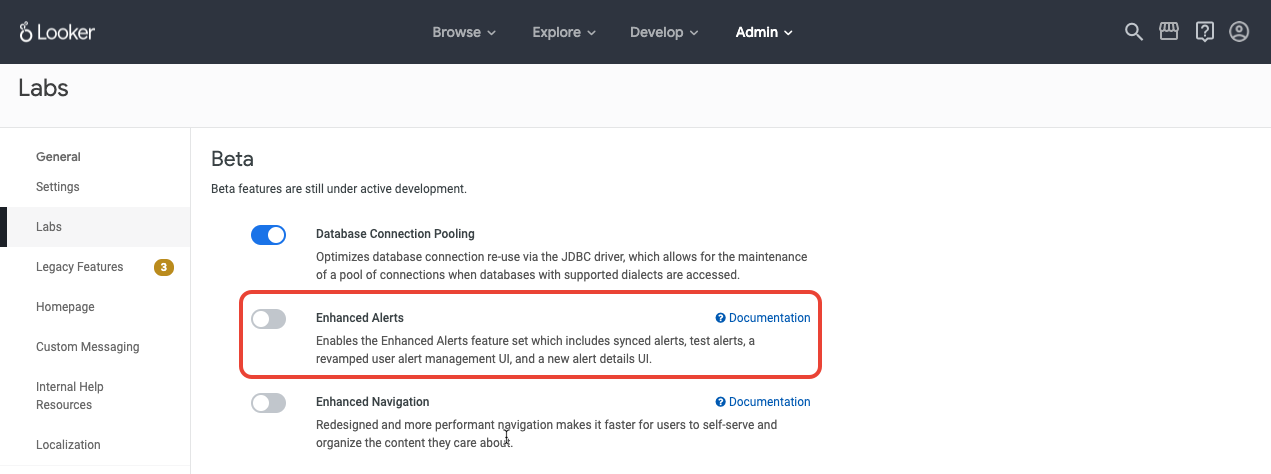Expand the Browse dropdown menu
Screen dimensions: 1271x474
(x=464, y=32)
